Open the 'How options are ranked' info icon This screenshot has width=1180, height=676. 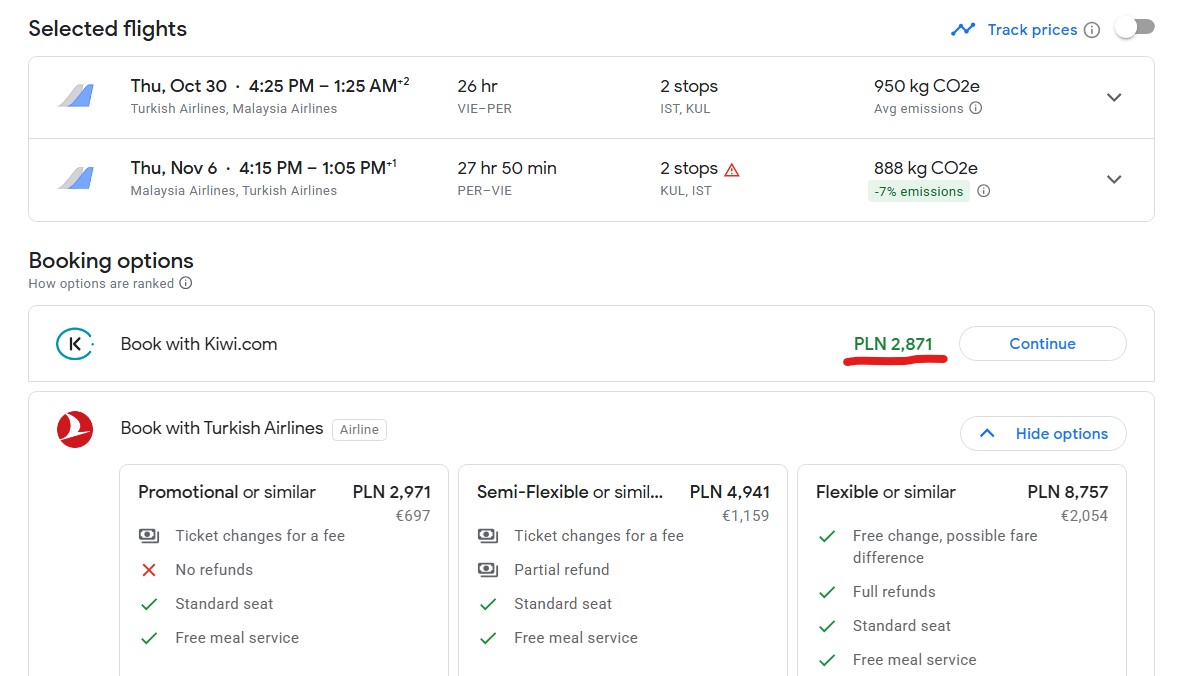[186, 283]
